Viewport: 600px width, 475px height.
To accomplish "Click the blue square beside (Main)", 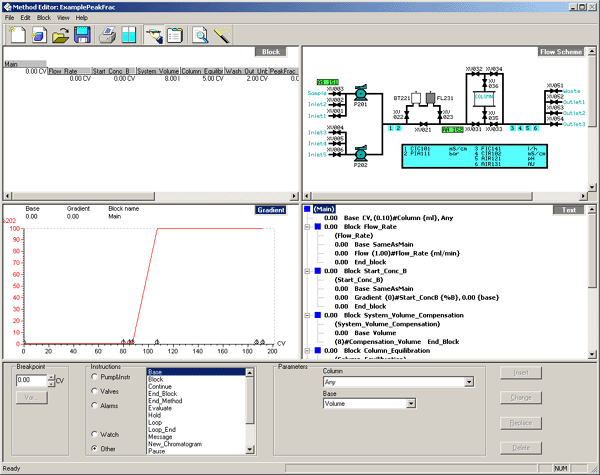I will point(307,209).
